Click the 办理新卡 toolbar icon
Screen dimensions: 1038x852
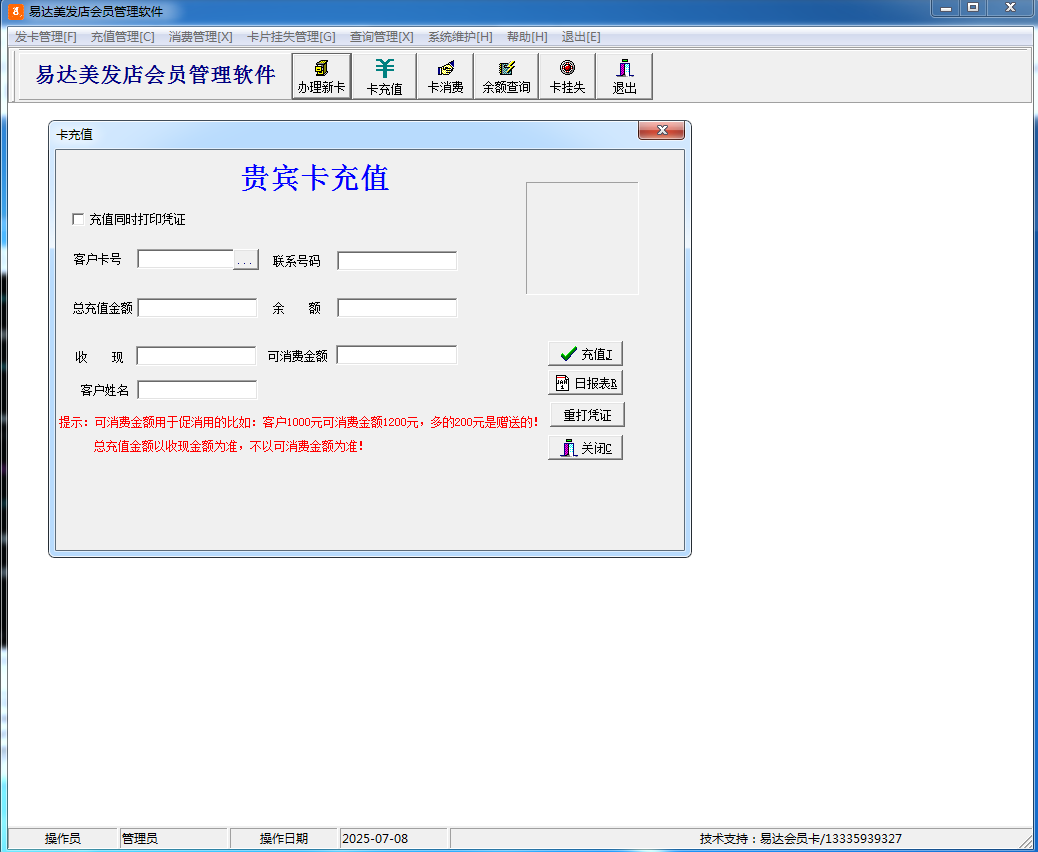[x=321, y=76]
